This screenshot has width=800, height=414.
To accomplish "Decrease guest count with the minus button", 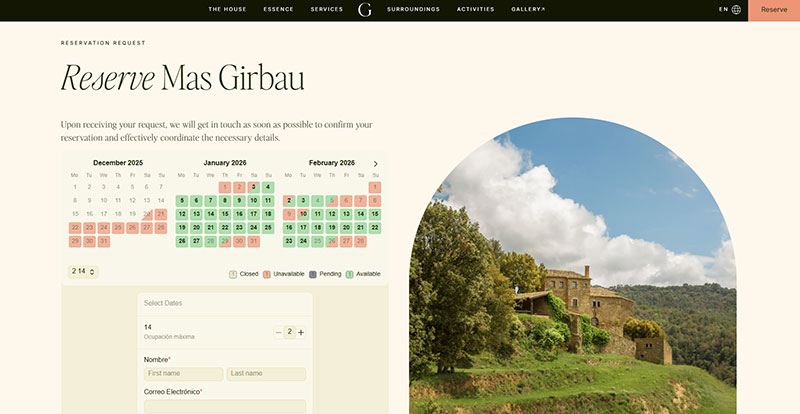I will click(x=278, y=332).
